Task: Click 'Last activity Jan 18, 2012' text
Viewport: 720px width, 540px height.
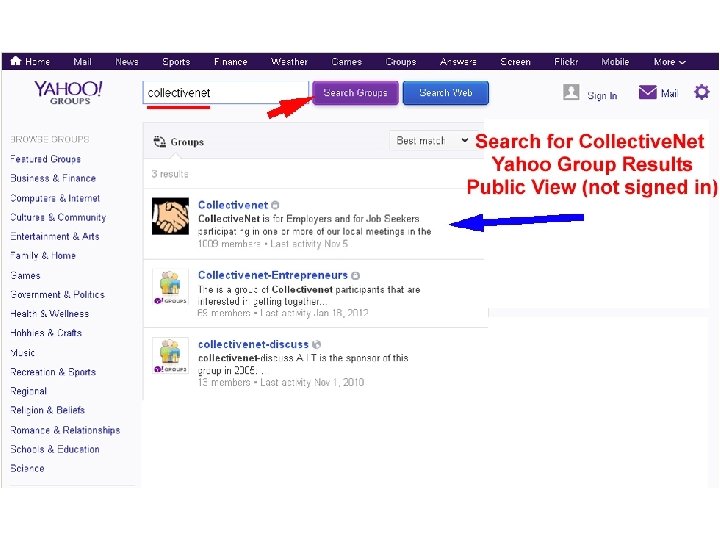Action: point(314,313)
